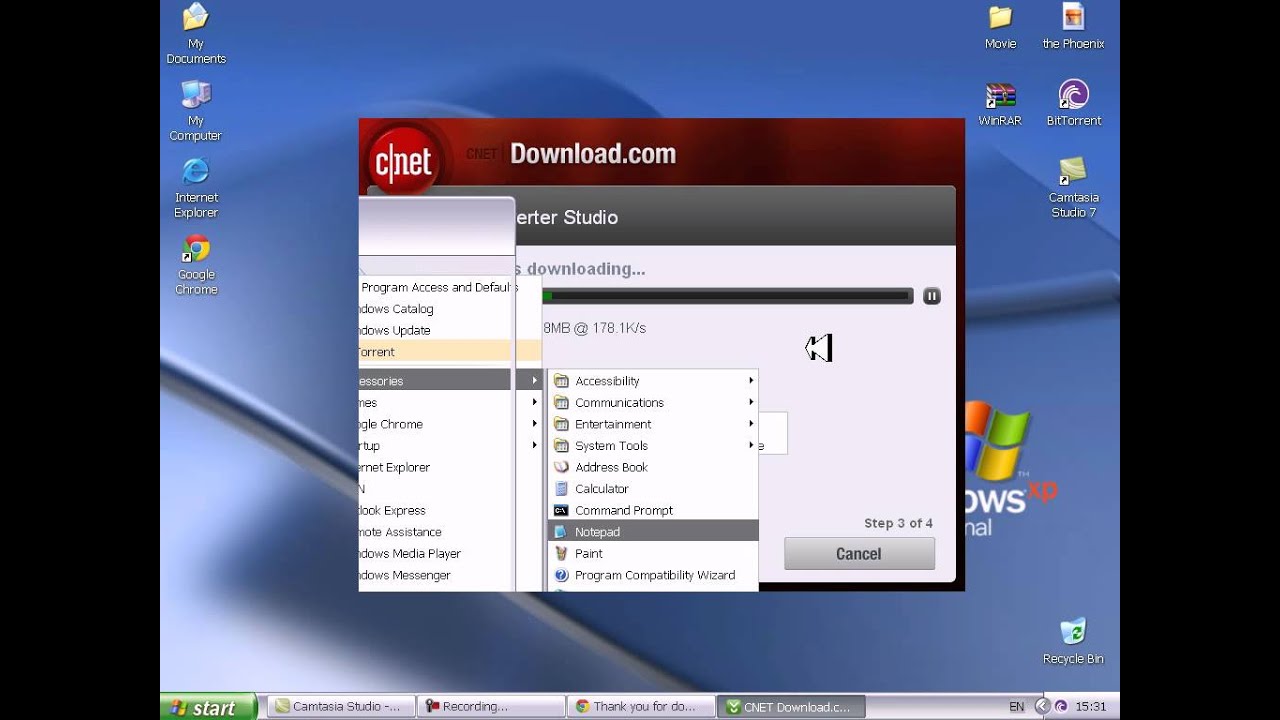Switch to Chrome 'Thank you for do...' taskbar button
Viewport: 1280px width, 720px height.
pos(640,707)
